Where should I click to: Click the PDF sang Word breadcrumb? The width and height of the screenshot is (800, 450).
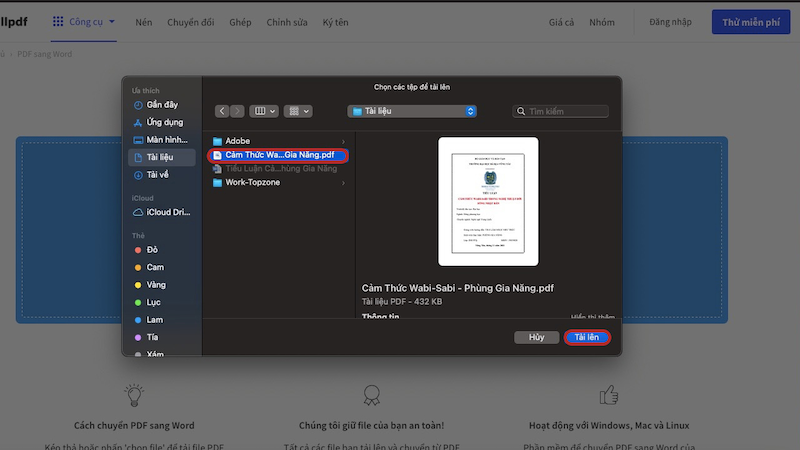[44, 54]
